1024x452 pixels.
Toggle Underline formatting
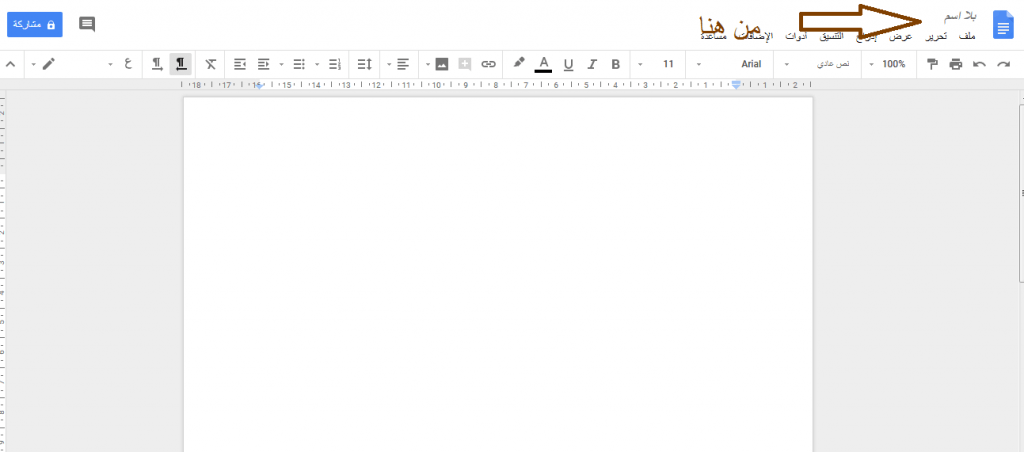click(568, 64)
